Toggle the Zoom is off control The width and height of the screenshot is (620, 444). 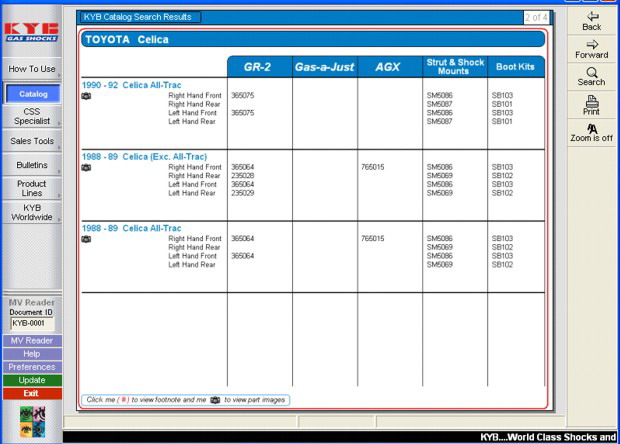[591, 132]
